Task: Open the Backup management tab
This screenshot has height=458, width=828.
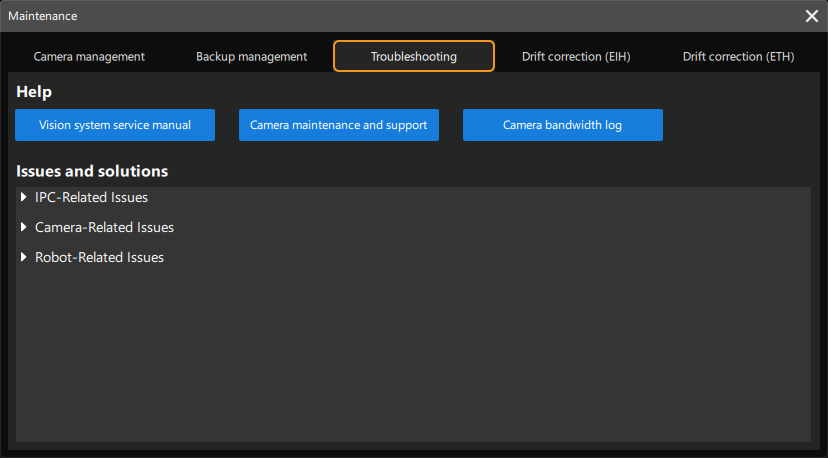Action: pyautogui.click(x=251, y=57)
